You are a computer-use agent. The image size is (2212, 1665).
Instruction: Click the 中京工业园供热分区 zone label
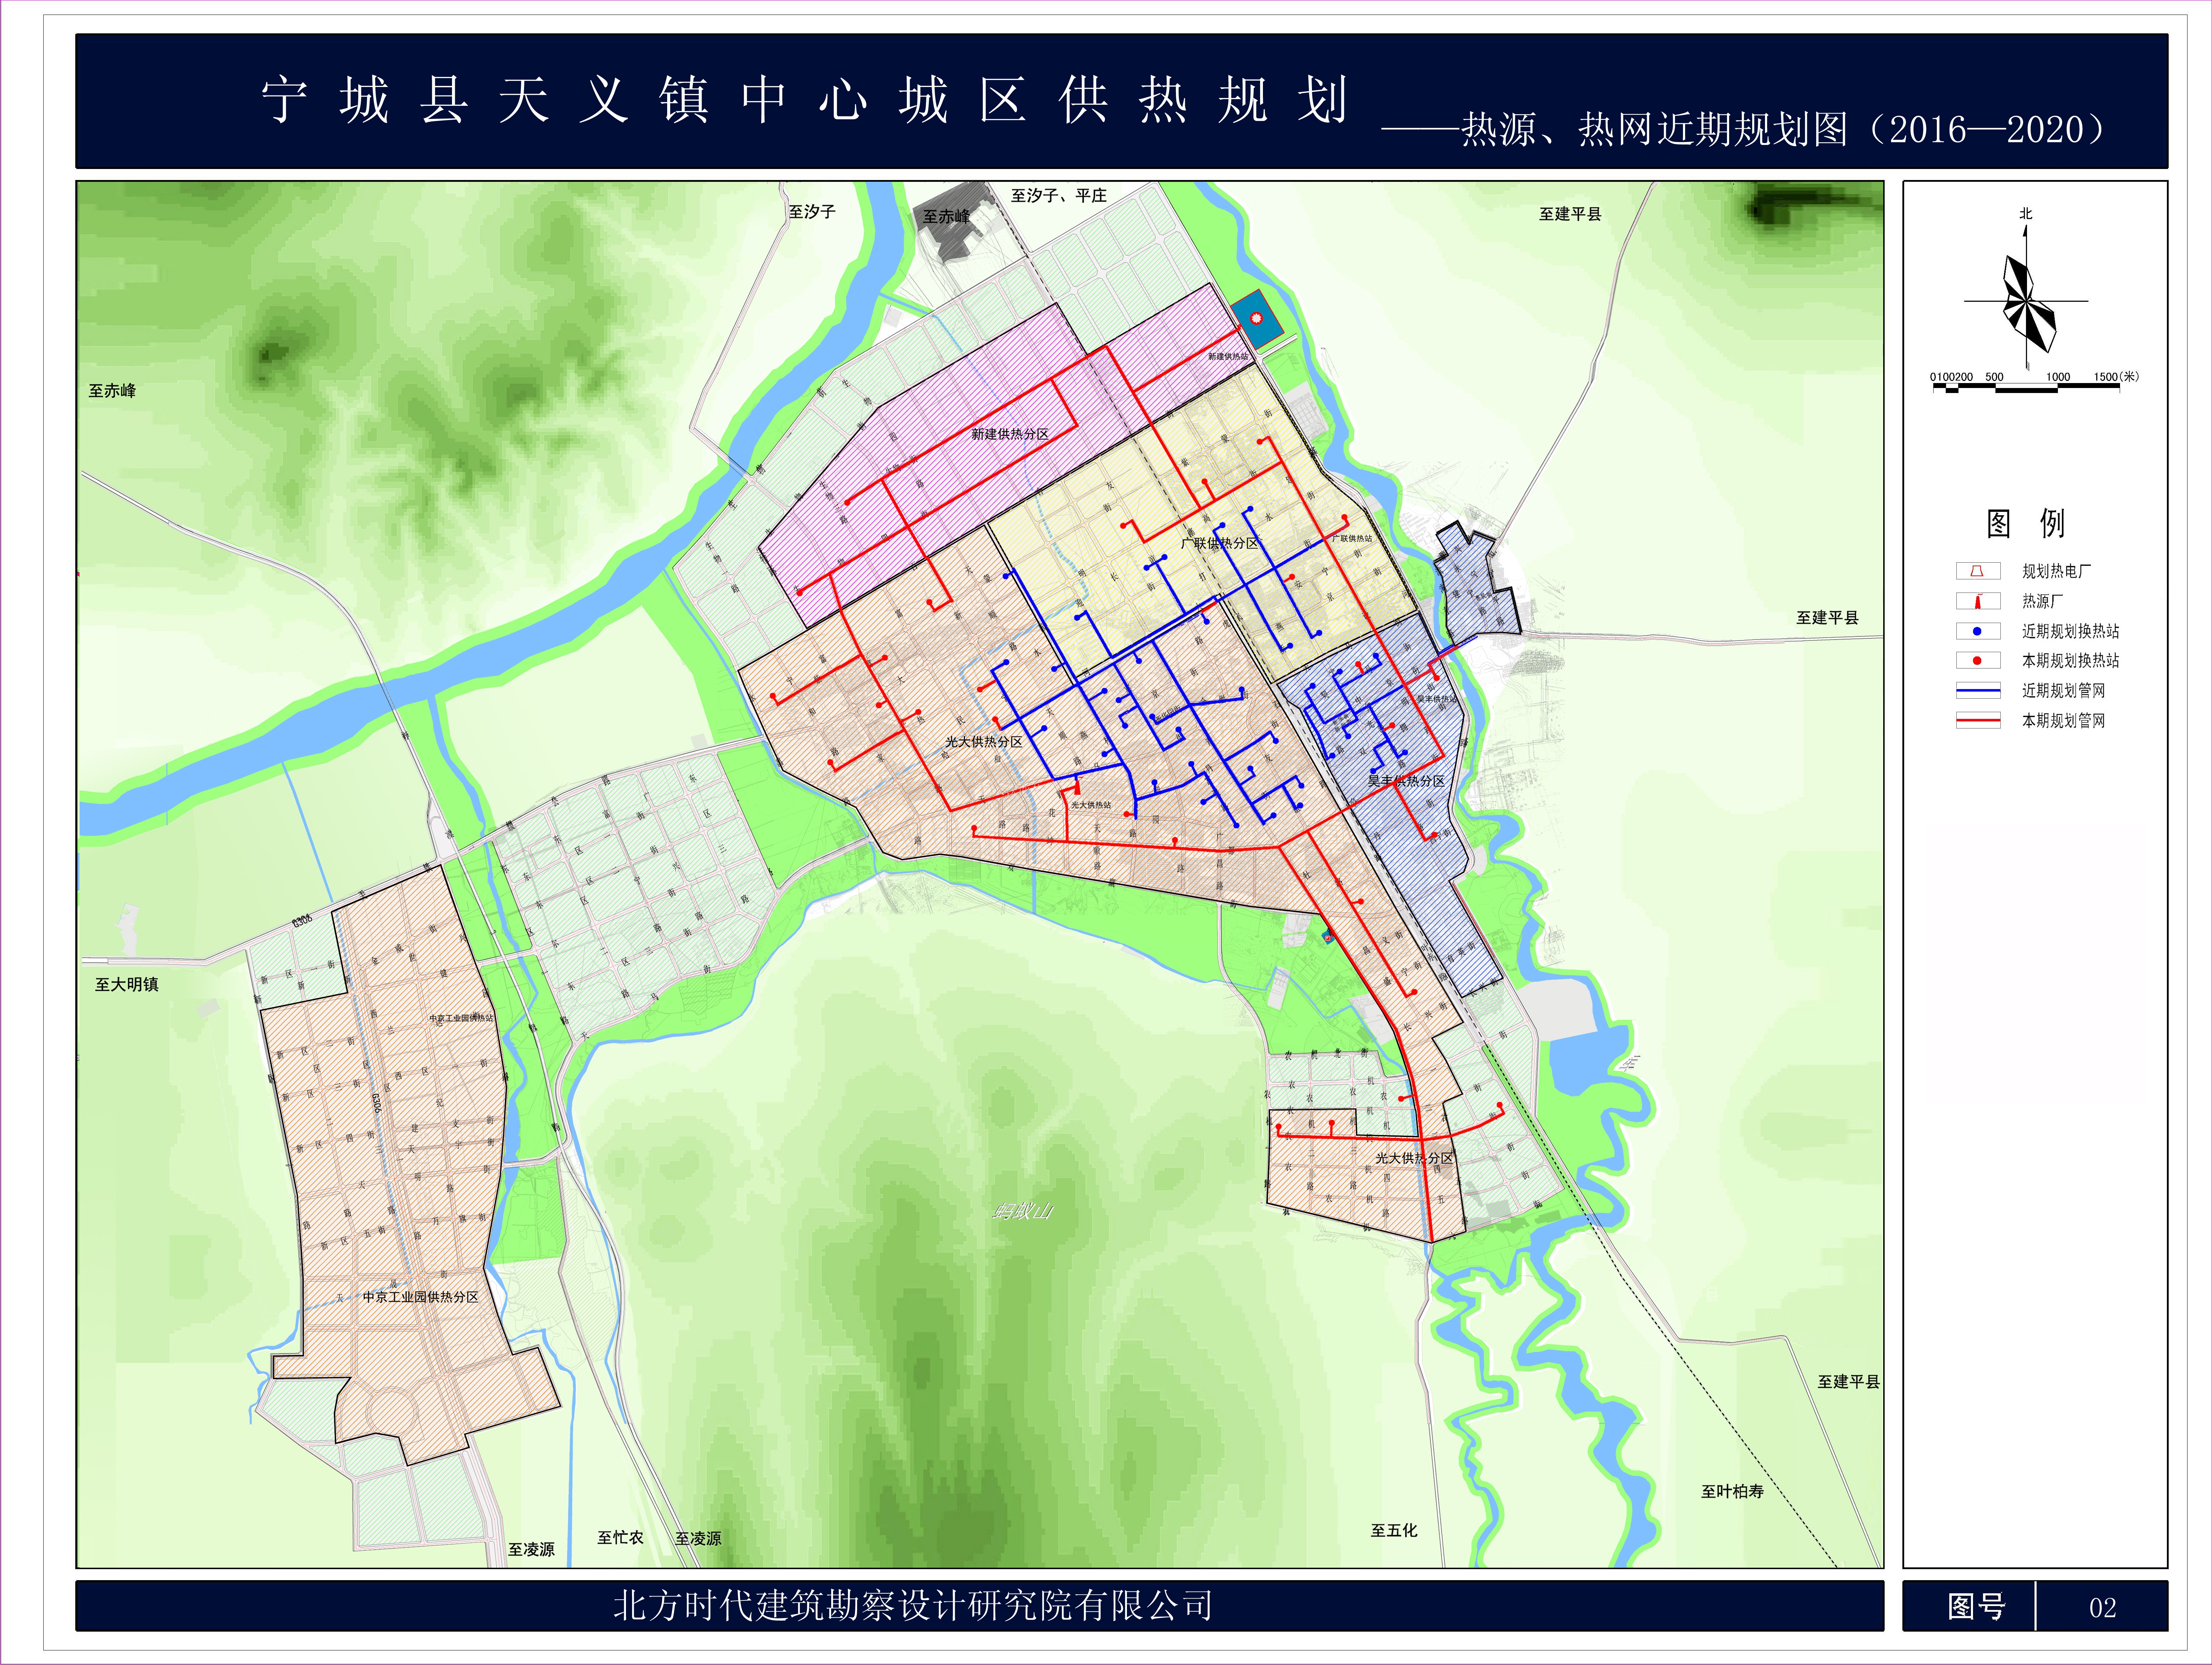420,1296
